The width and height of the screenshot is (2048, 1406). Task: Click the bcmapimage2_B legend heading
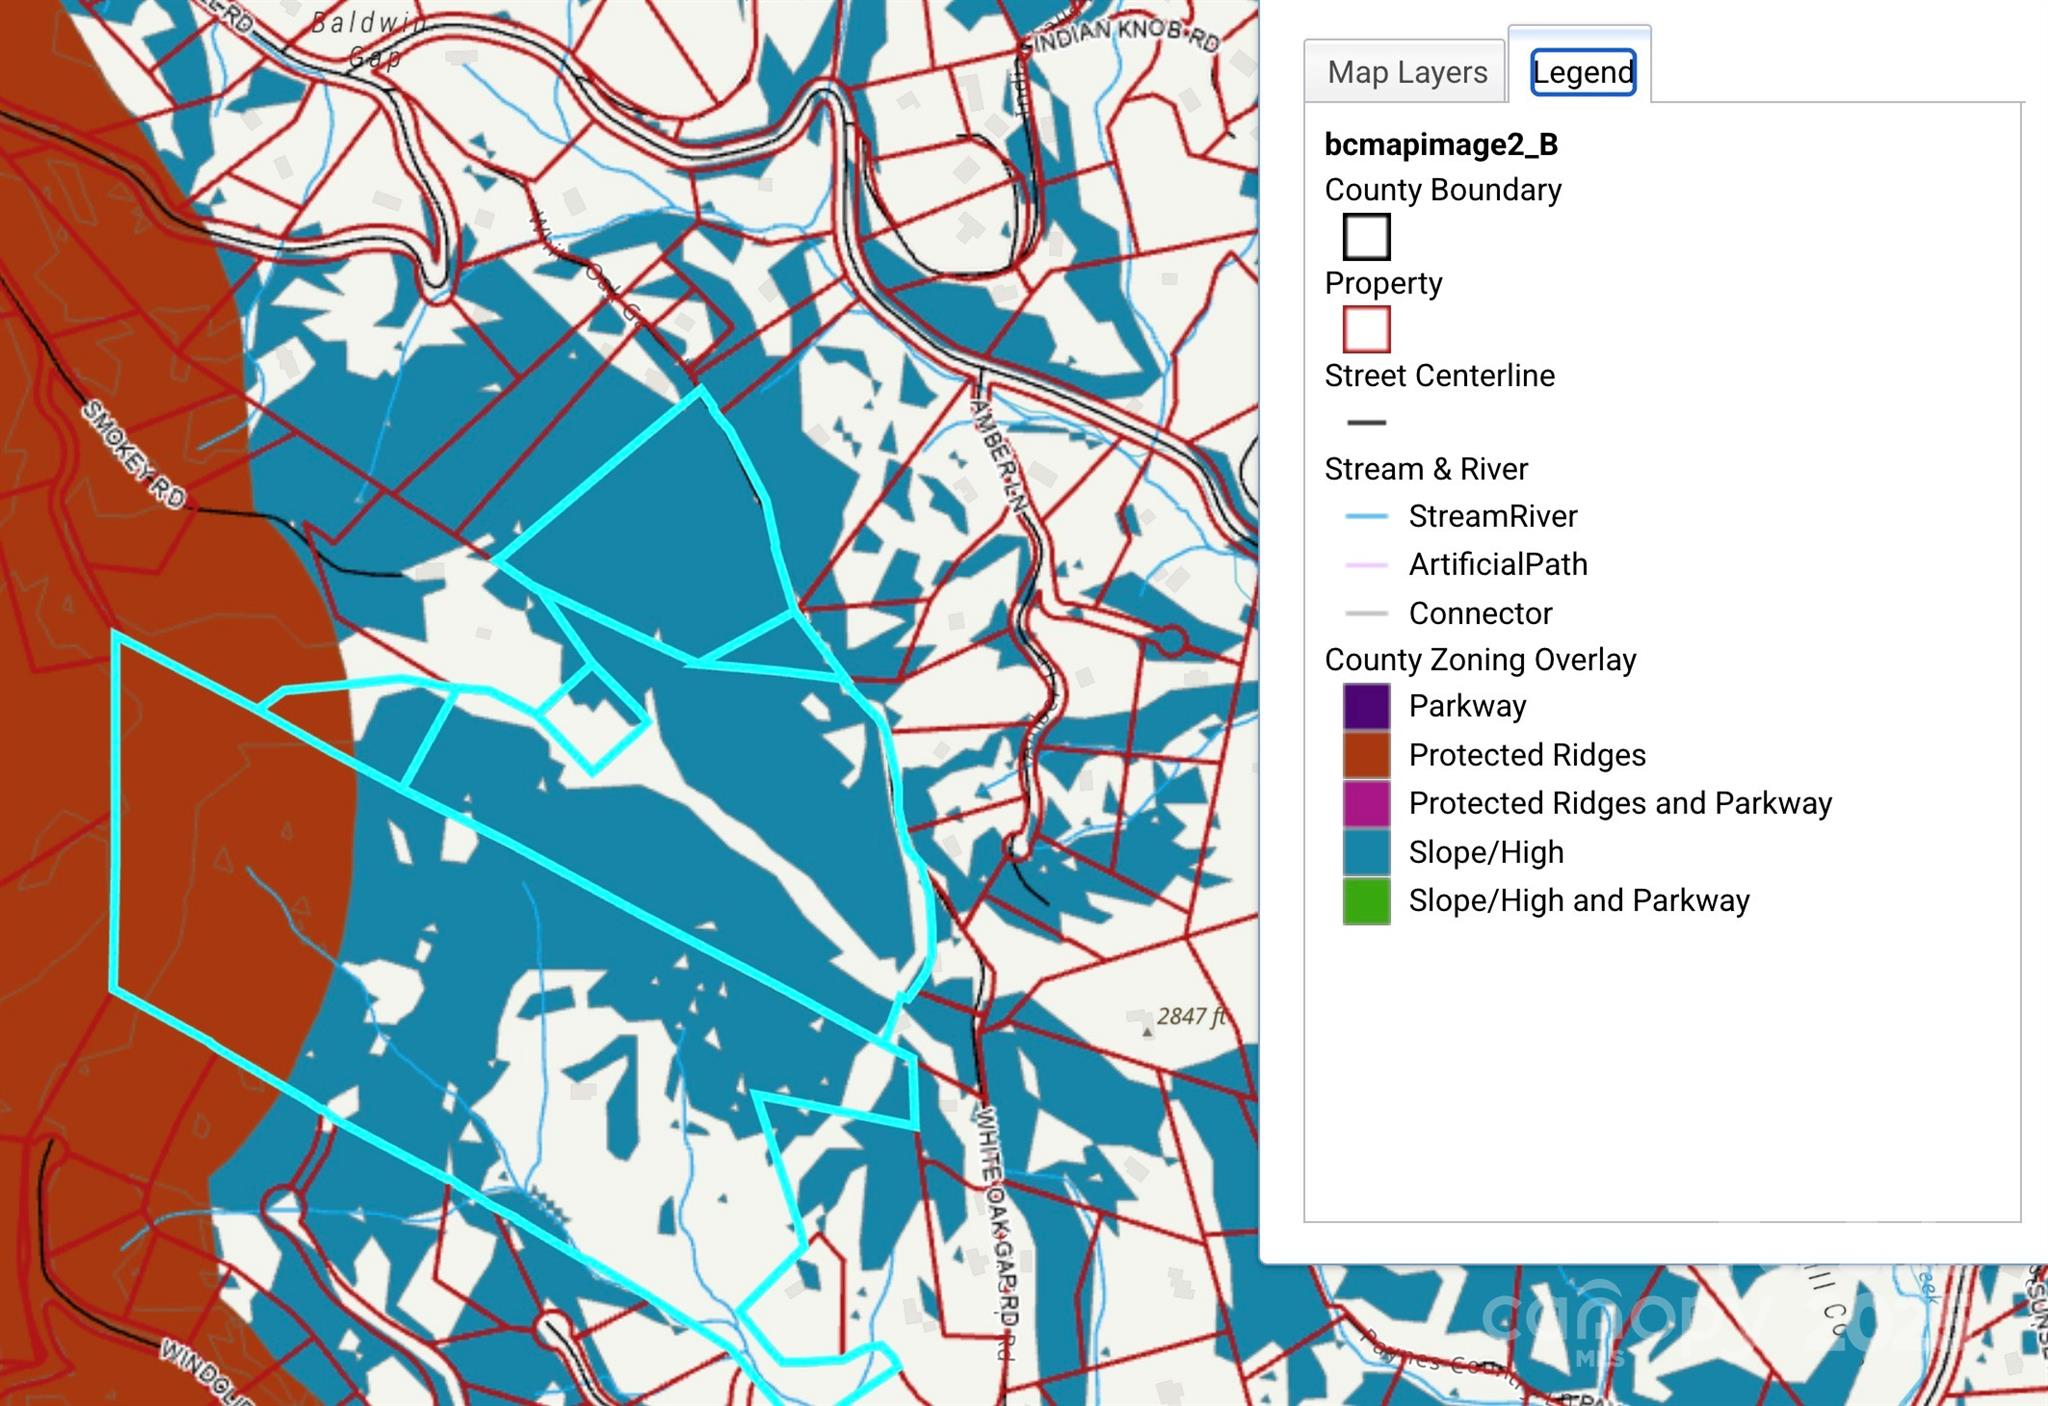pyautogui.click(x=1440, y=144)
